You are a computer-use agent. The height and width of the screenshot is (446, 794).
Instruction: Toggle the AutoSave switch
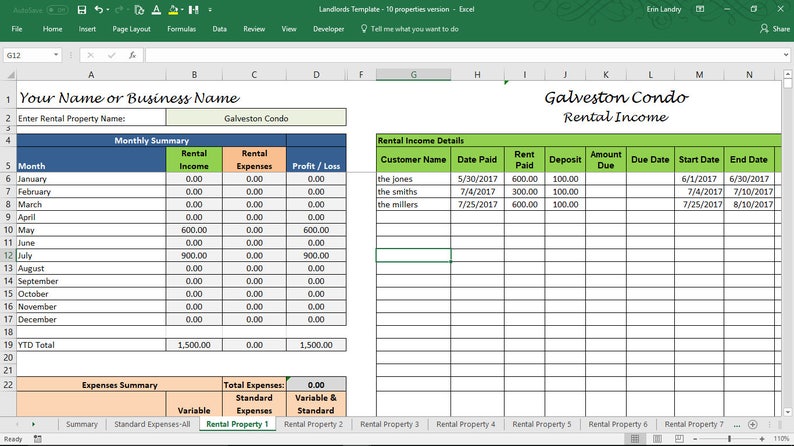tap(57, 10)
